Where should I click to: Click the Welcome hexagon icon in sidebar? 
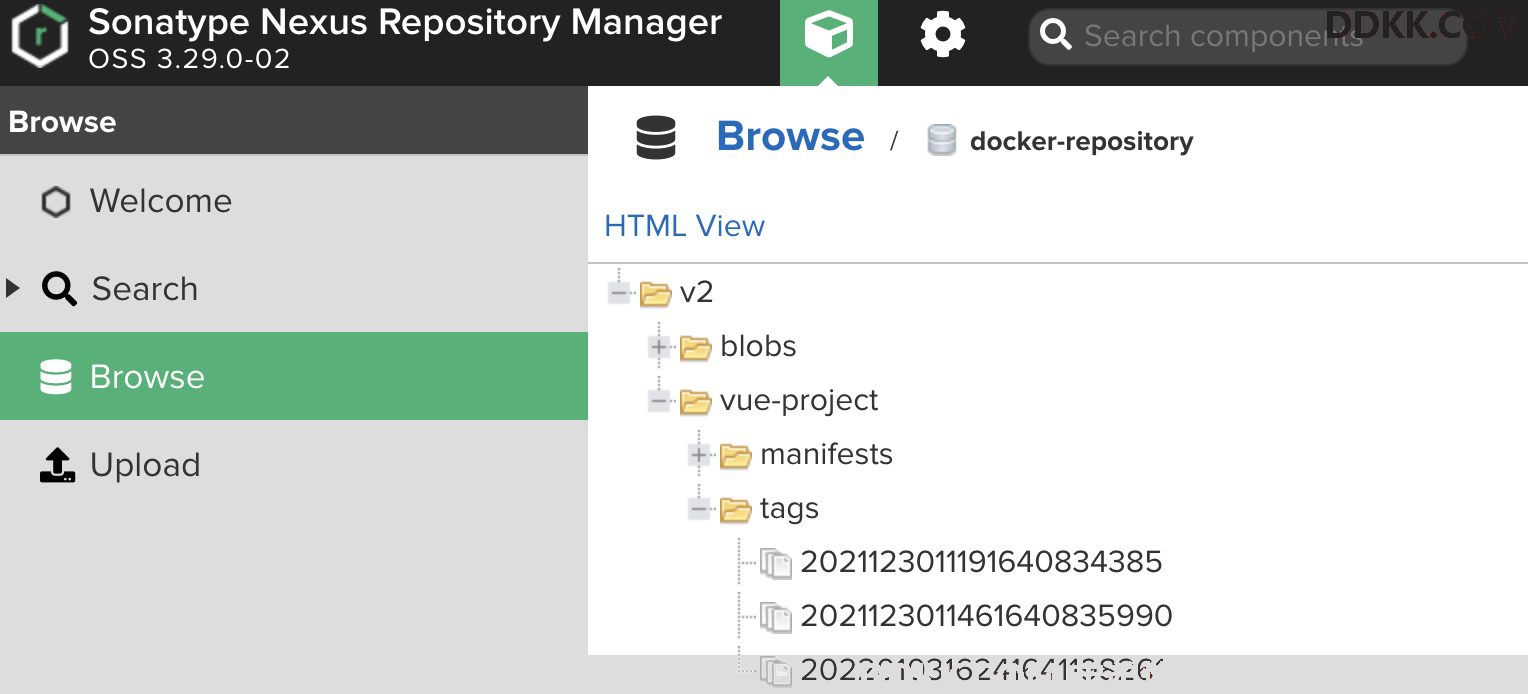point(56,202)
